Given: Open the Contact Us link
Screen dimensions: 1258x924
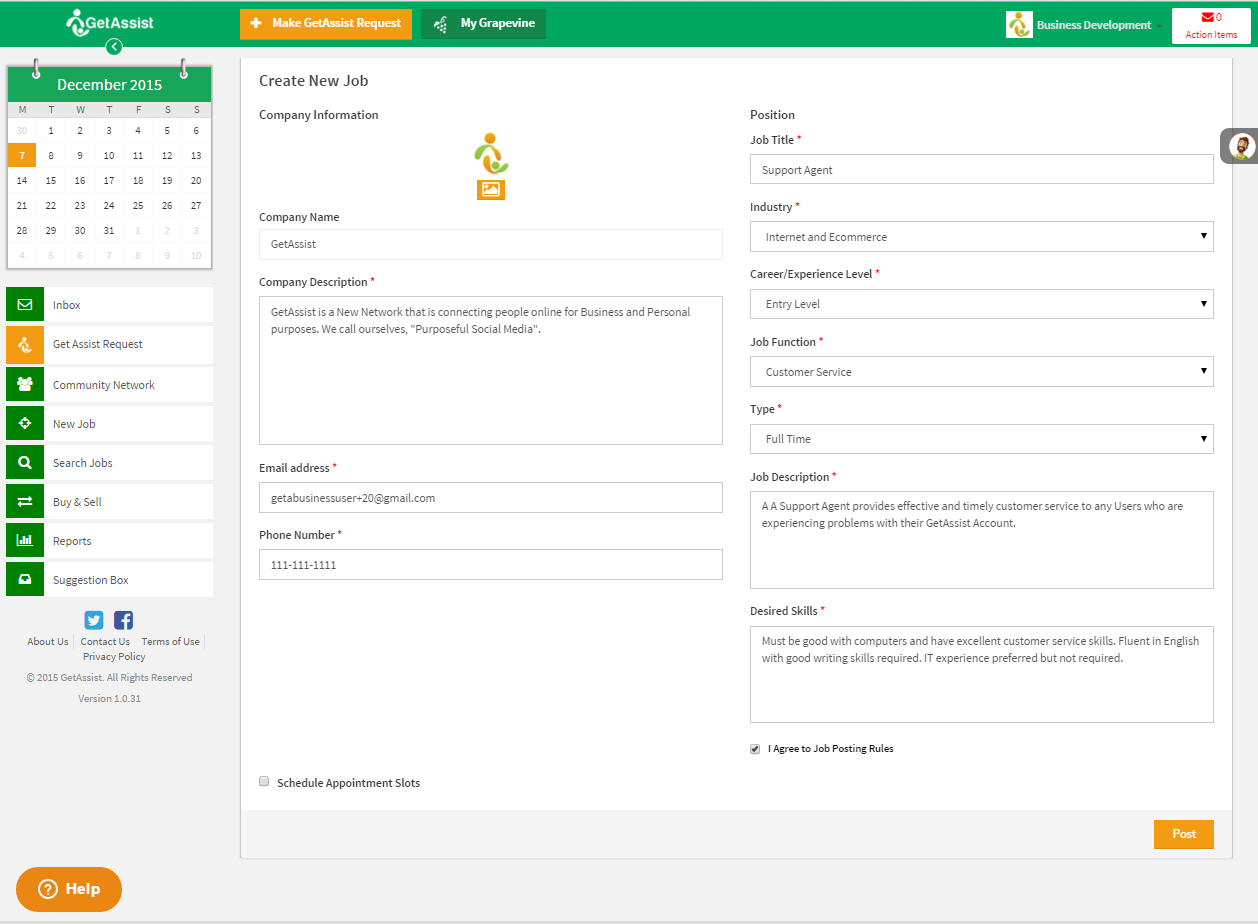Looking at the screenshot, I should click(x=105, y=642).
